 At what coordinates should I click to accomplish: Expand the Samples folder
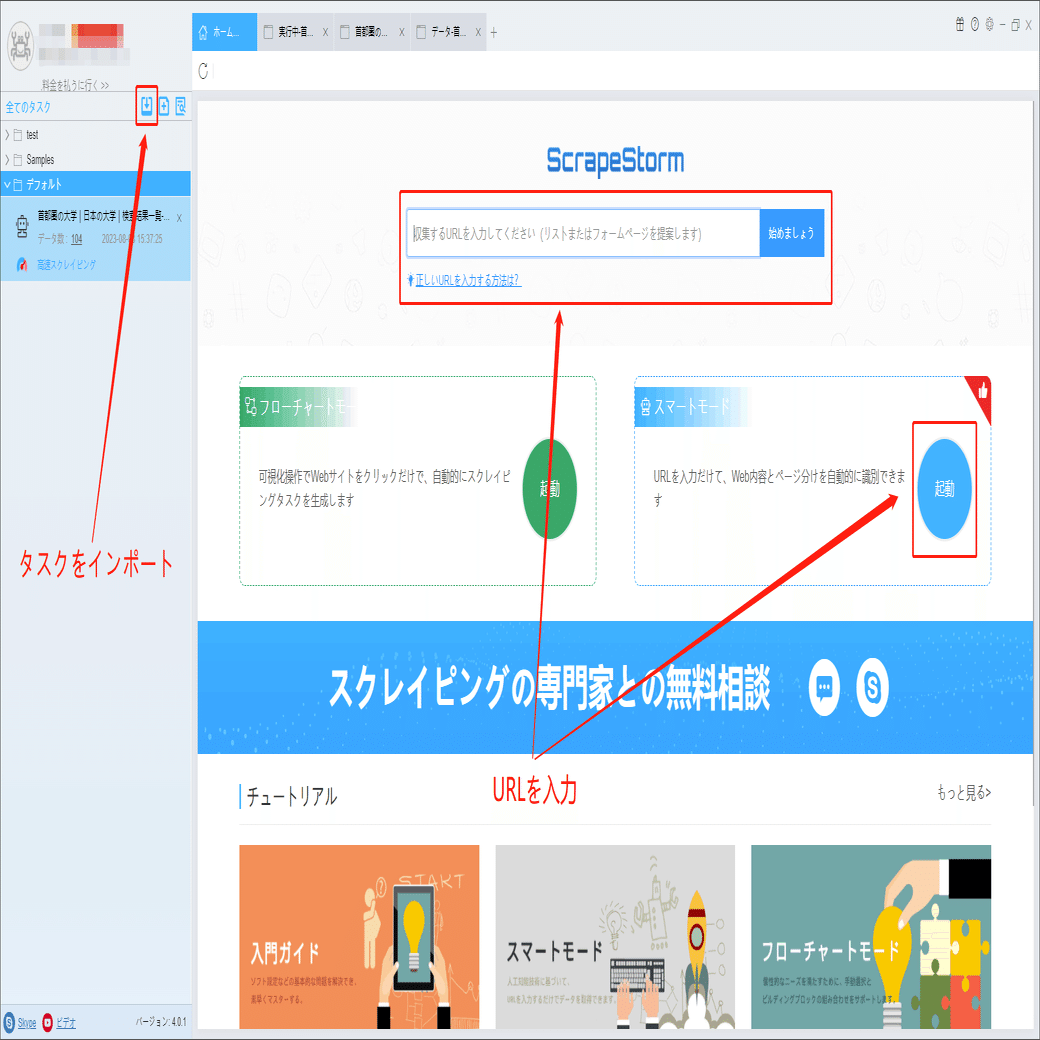pyautogui.click(x=7, y=160)
